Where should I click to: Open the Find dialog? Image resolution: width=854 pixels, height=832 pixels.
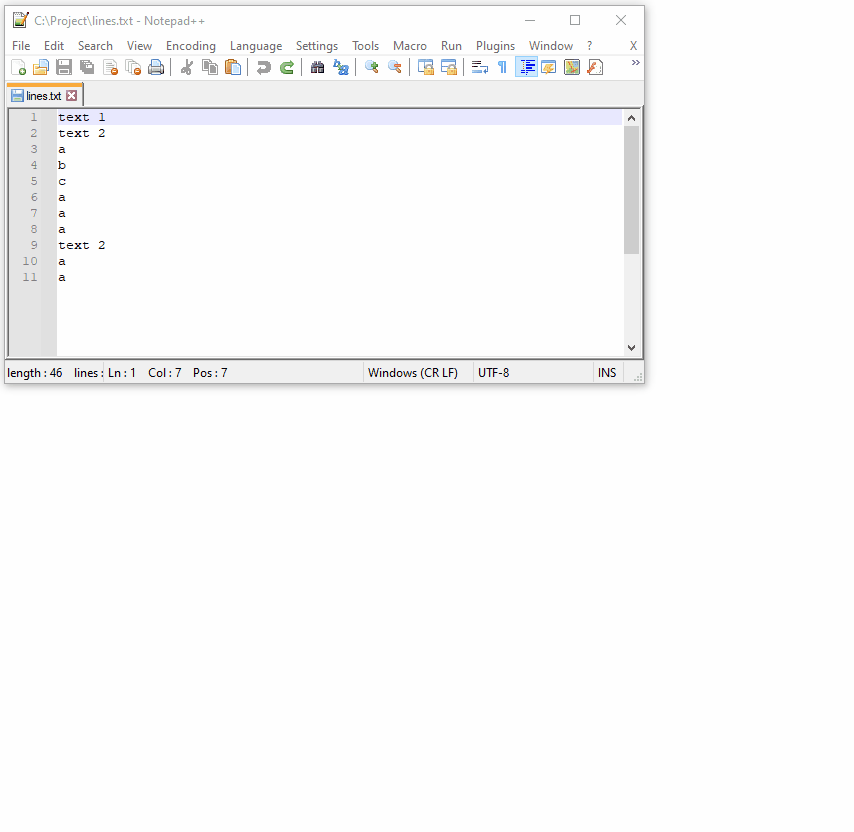pos(317,67)
